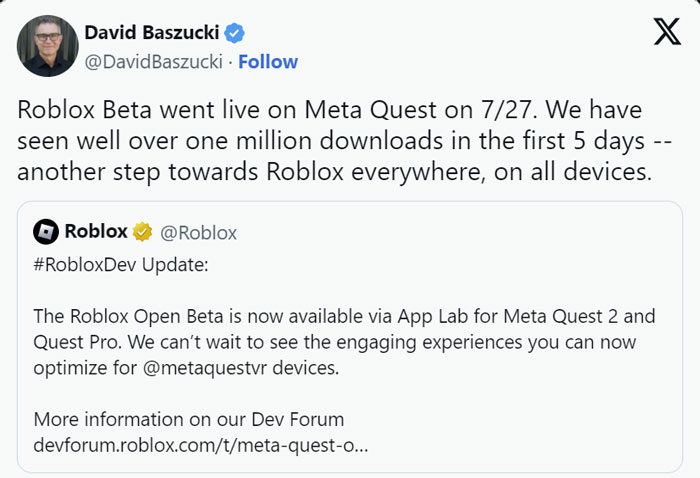The image size is (700, 478).
Task: Visit the @DavidBaszucki handle
Action: (154, 62)
